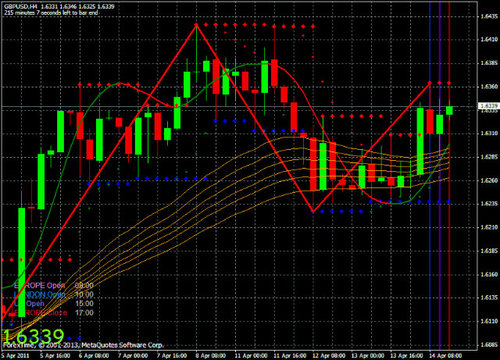Click the GBPUSD,H4 chart title text
This screenshot has height=360, width=500.
(20, 6)
